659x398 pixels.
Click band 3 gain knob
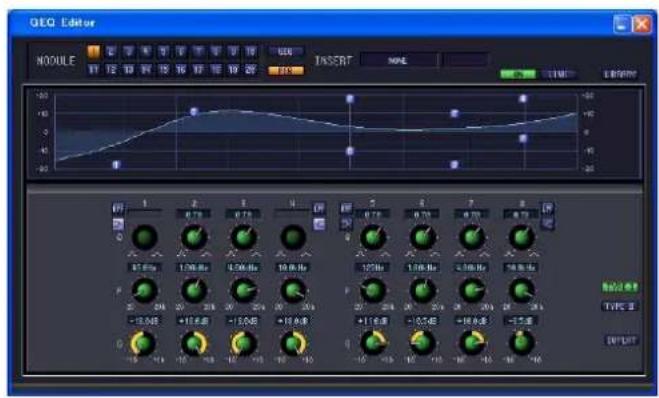(243, 343)
